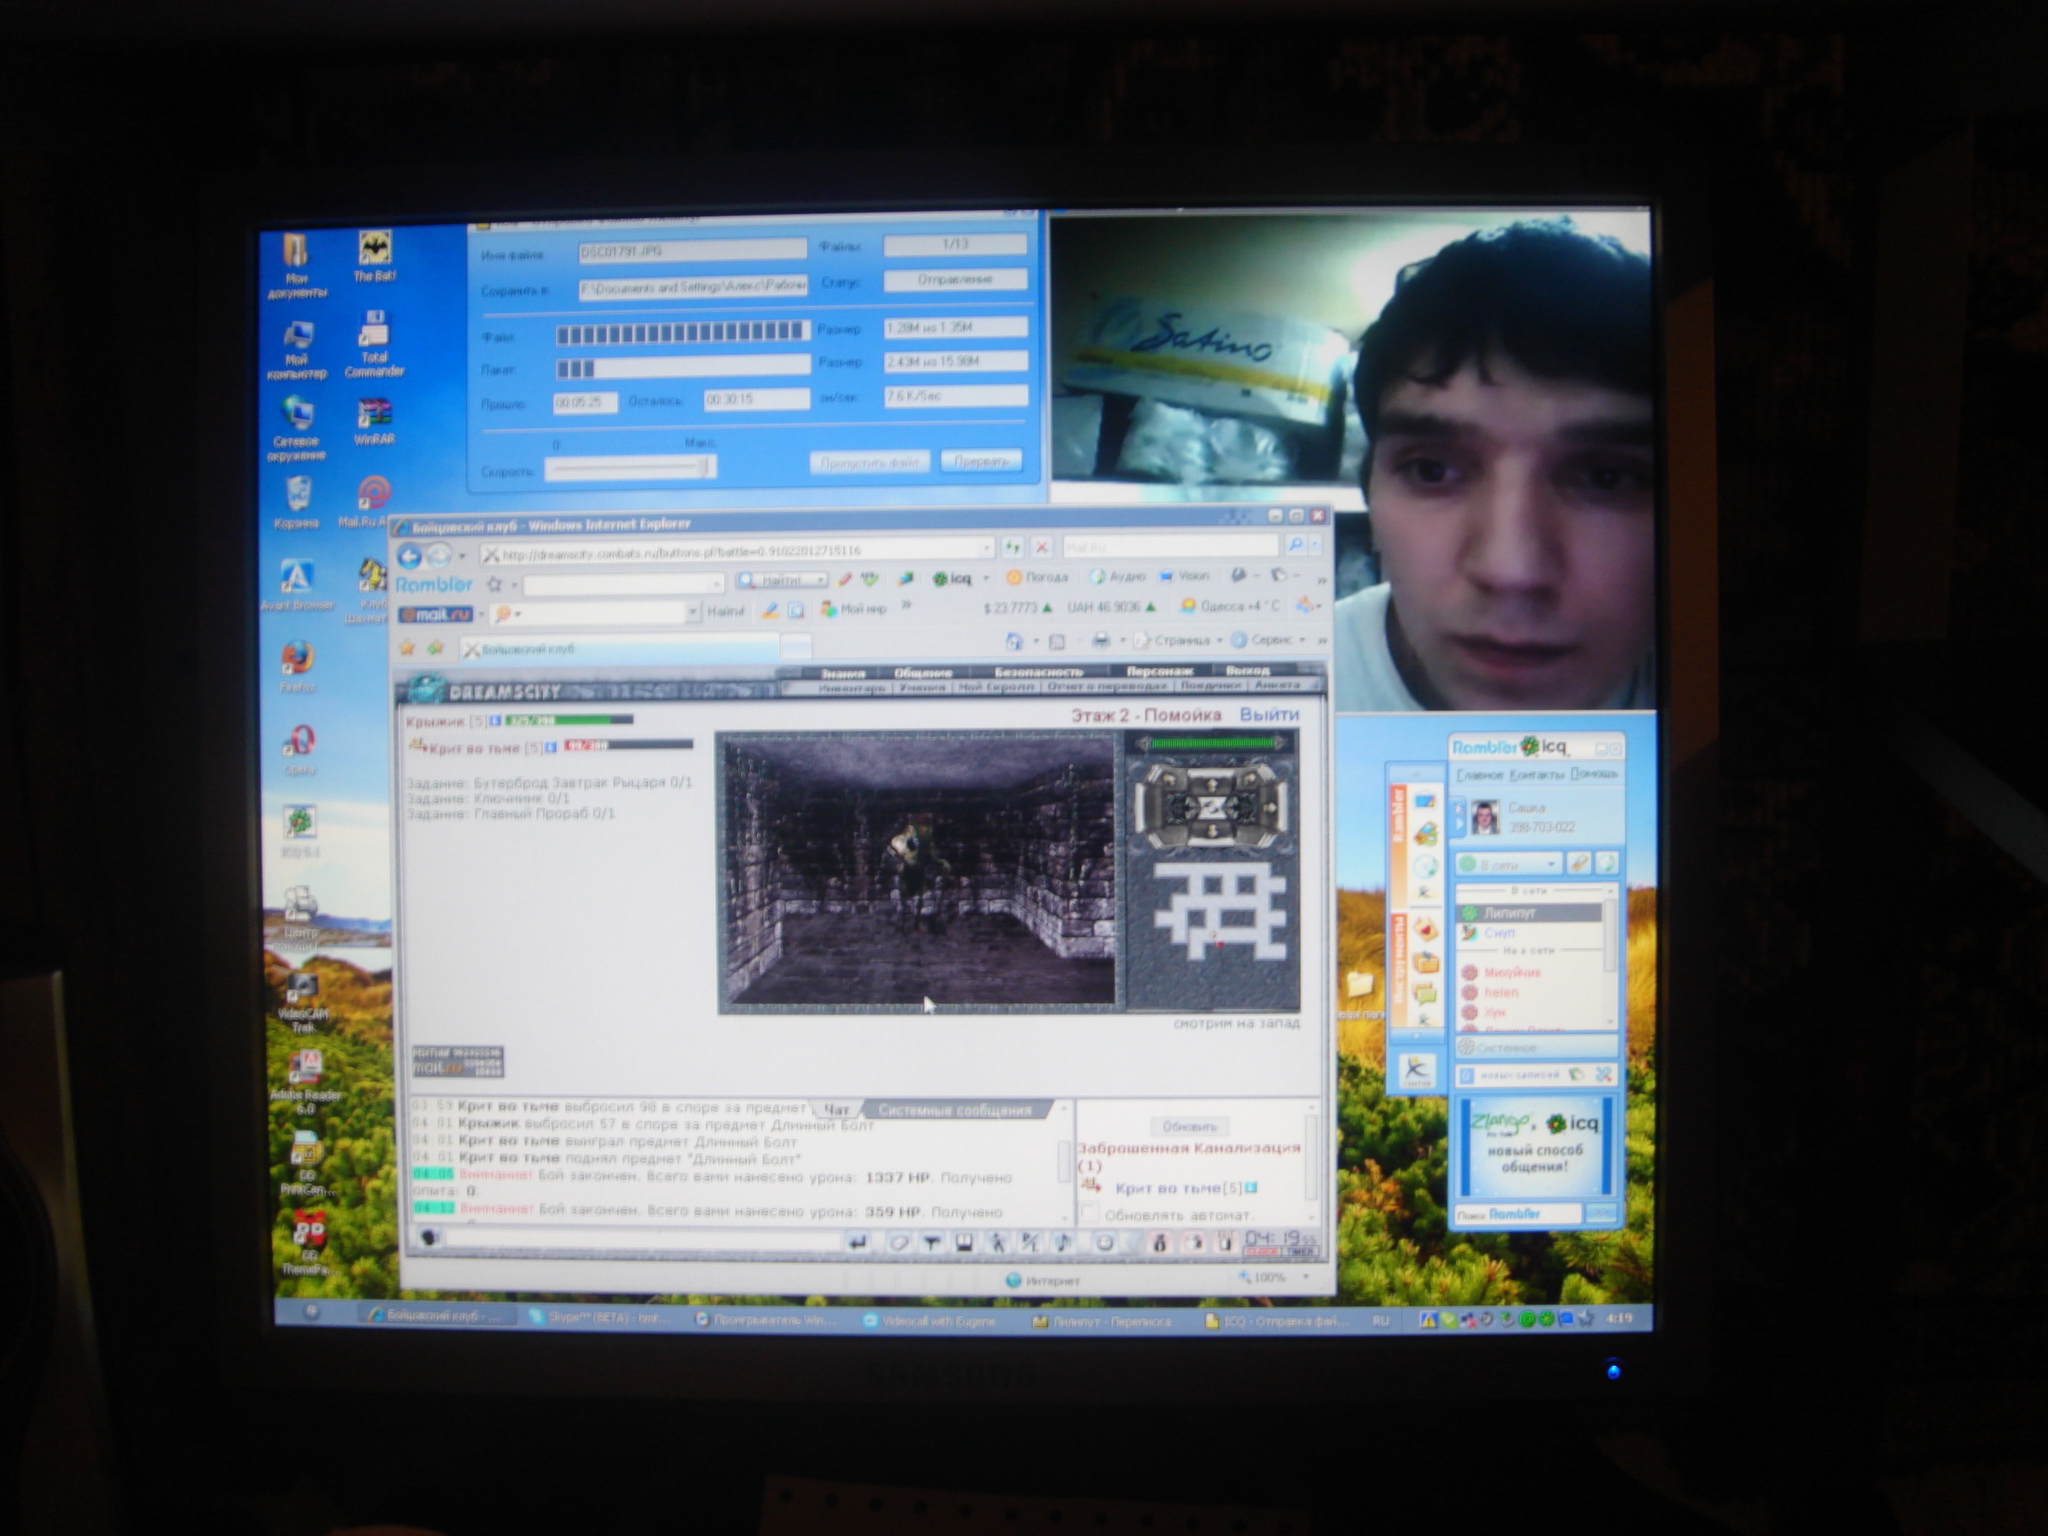
Task: Click the Videocall with Eugene taskbar button
Action: [931, 1320]
